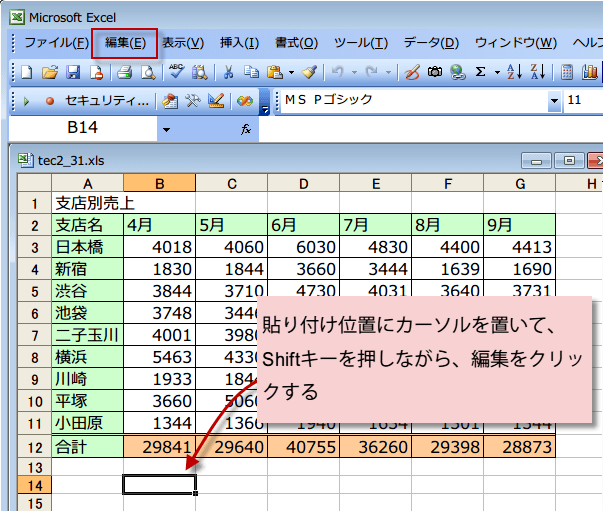
Task: Click the Insert Function fx icon
Action: (x=246, y=129)
